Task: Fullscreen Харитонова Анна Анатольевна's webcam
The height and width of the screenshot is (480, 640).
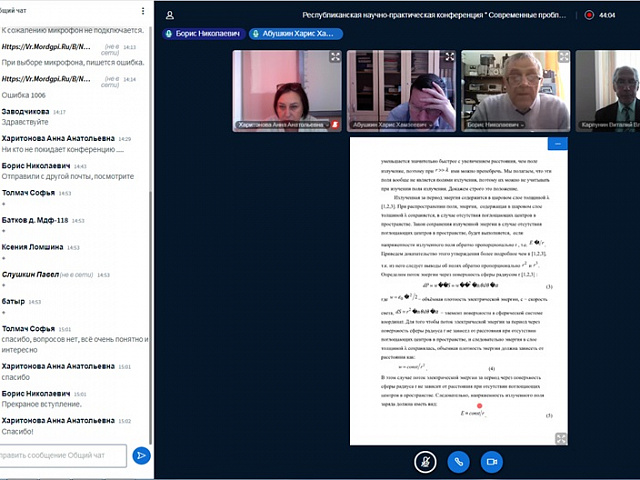Action: (335, 58)
